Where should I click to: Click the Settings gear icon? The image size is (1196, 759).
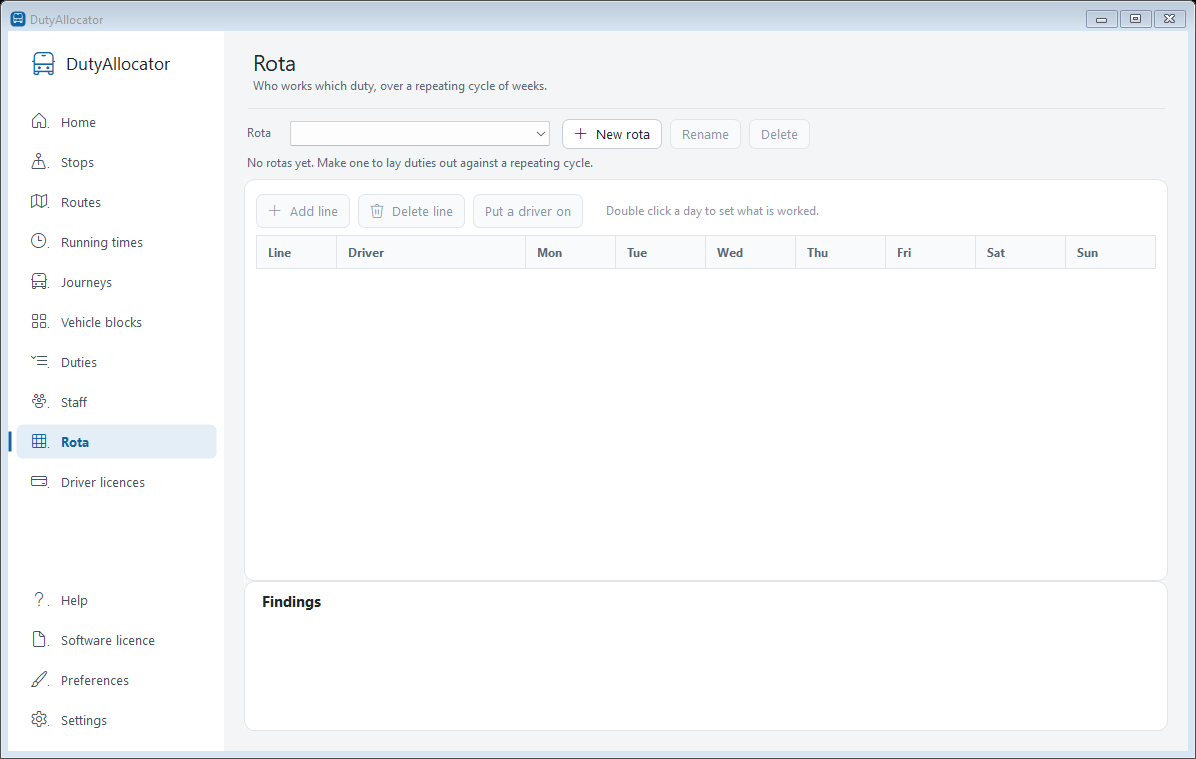click(40, 719)
